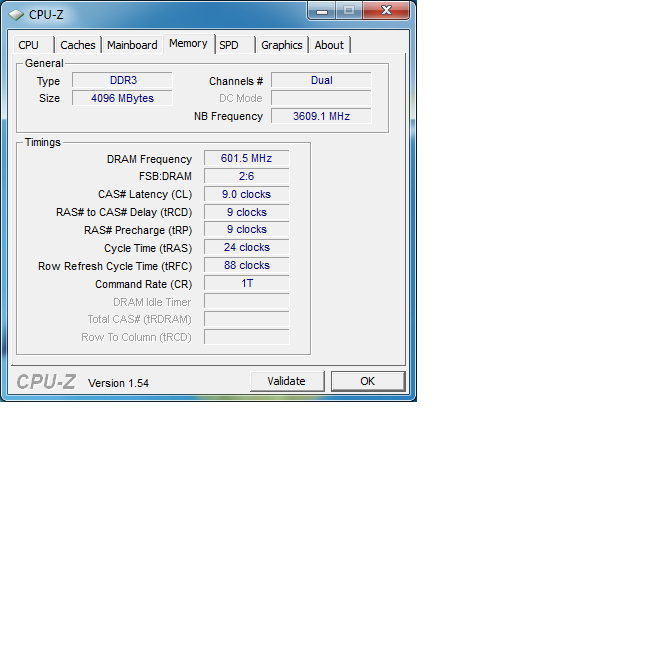
Task: Click the tRFC value 88 clocks
Action: 247,265
